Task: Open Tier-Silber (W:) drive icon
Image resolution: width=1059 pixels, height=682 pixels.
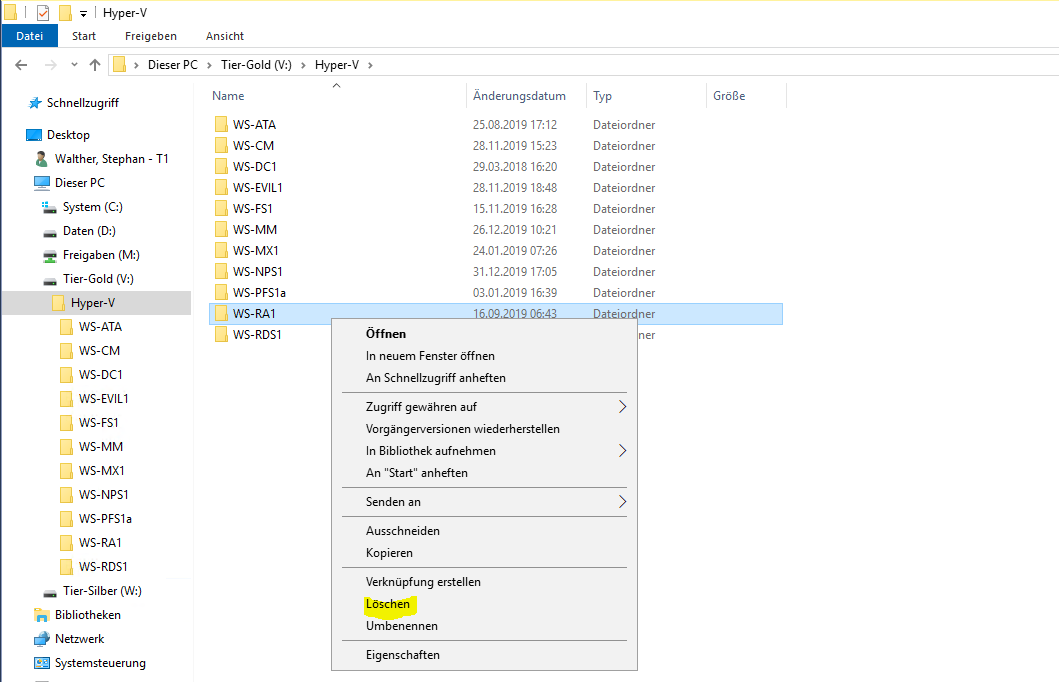Action: point(49,592)
